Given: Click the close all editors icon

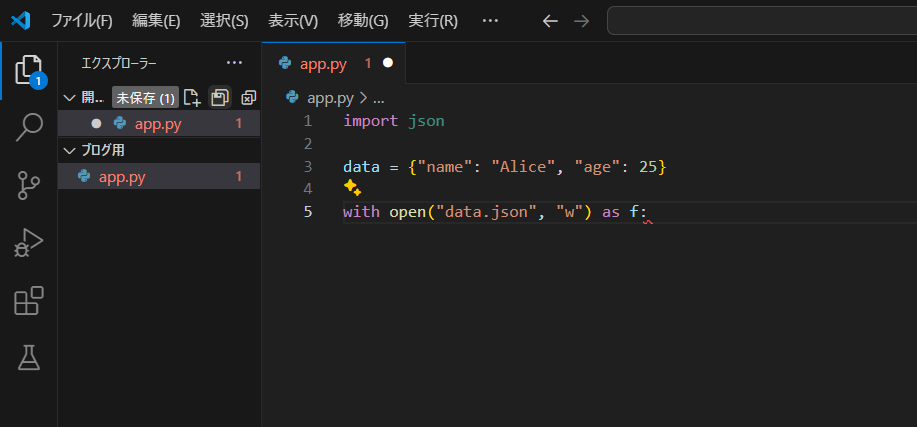Looking at the screenshot, I should point(249,98).
